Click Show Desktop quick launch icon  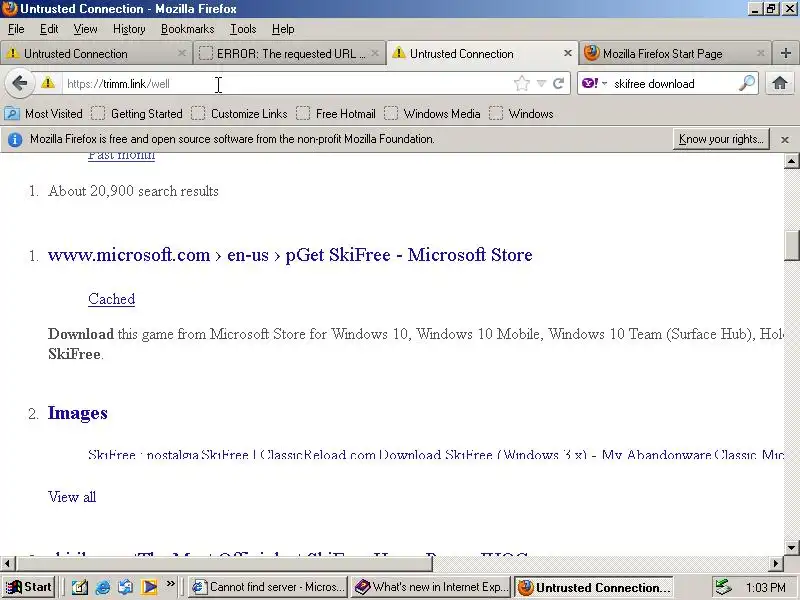(80, 587)
